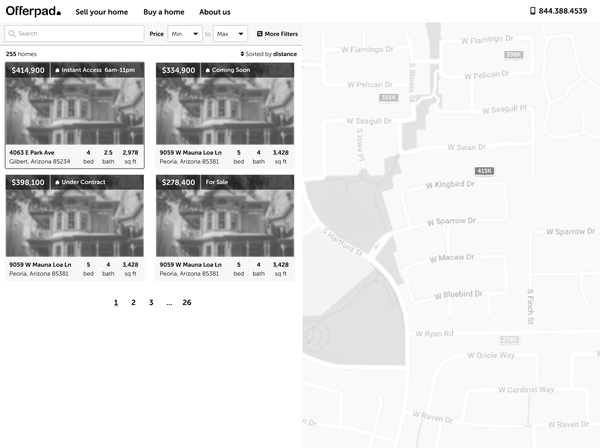Click the phone icon beside 844.388.4539

coord(533,12)
